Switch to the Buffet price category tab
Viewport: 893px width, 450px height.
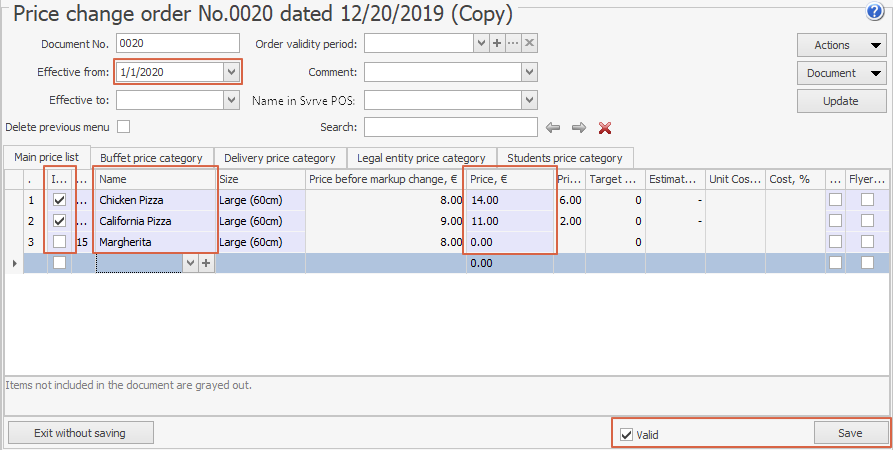(x=151, y=158)
